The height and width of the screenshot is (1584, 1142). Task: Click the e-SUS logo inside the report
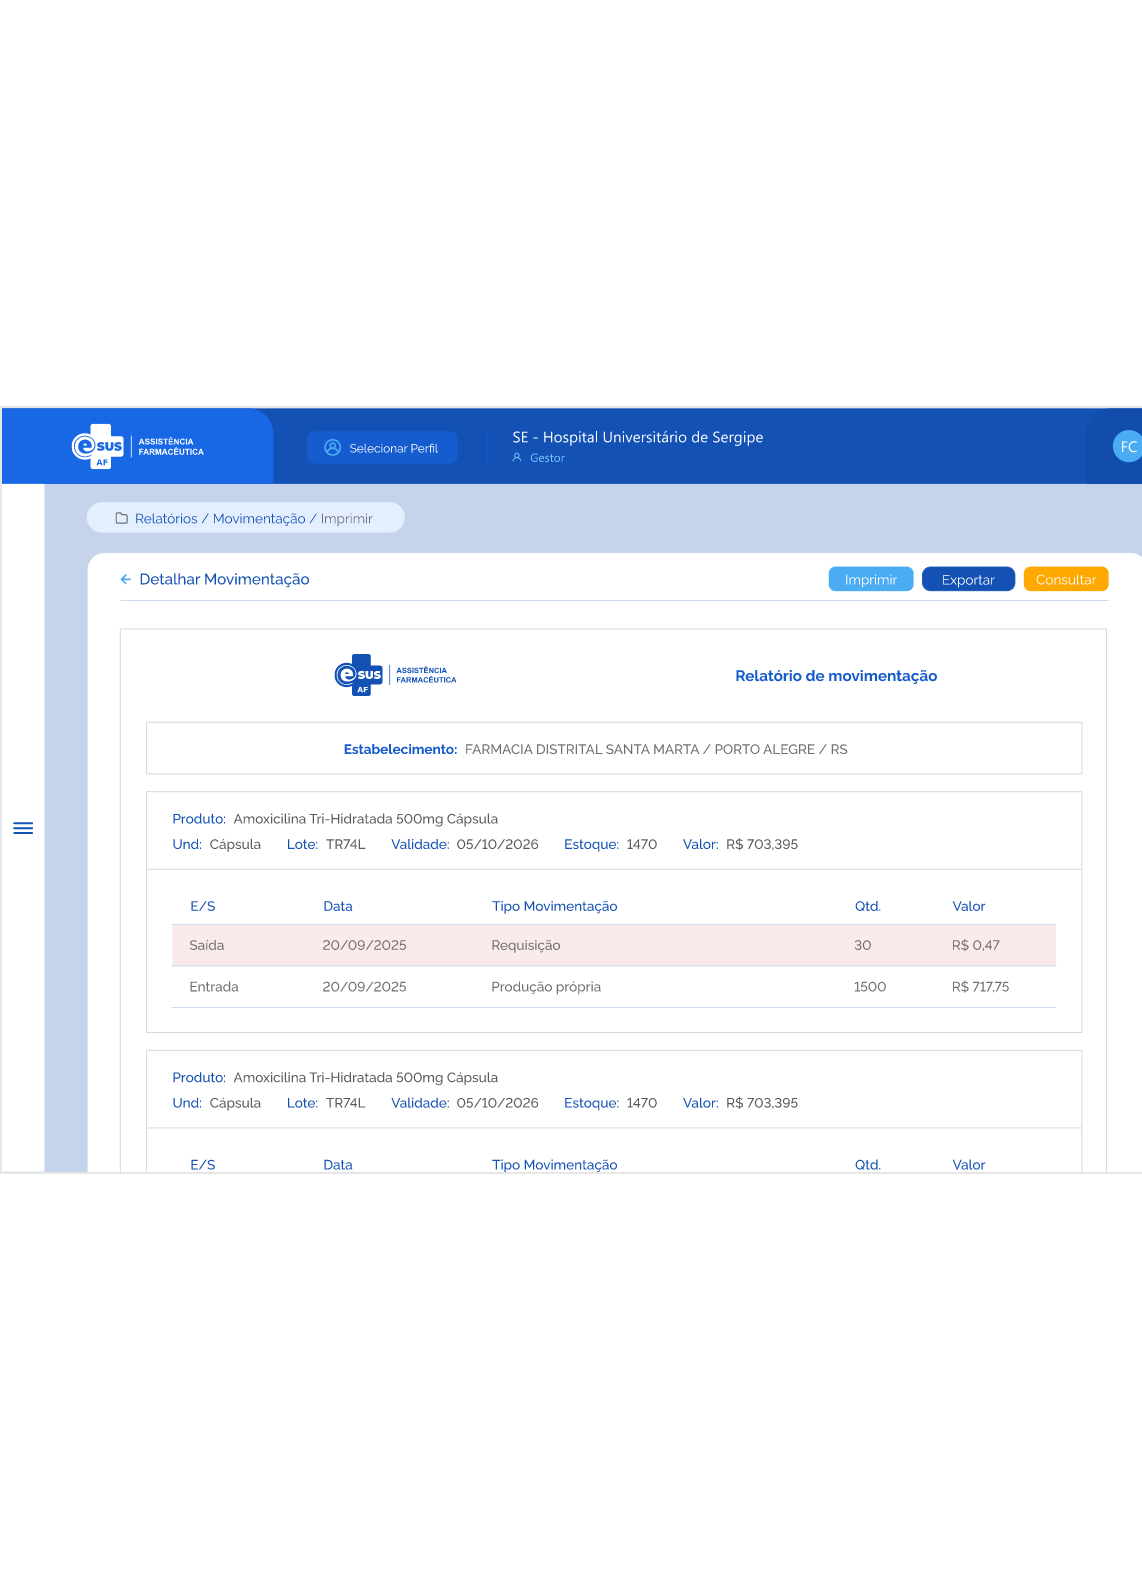[395, 675]
